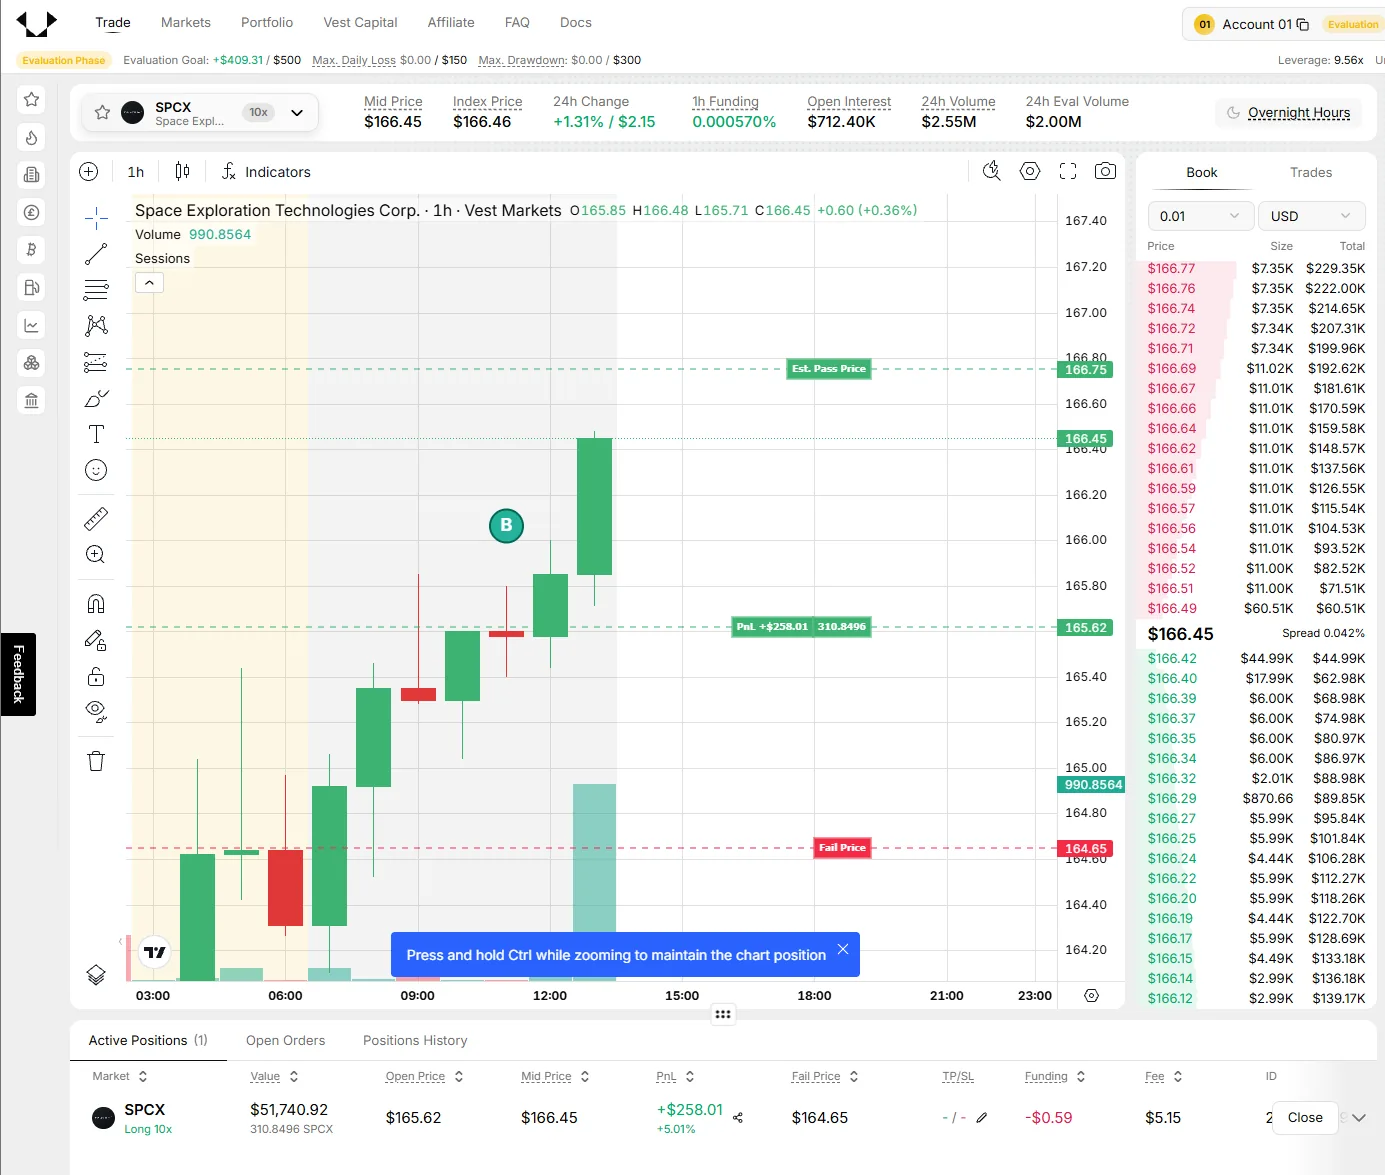Viewport: 1385px width, 1175px height.
Task: Take a chart snapshot with camera icon
Action: 1105,171
